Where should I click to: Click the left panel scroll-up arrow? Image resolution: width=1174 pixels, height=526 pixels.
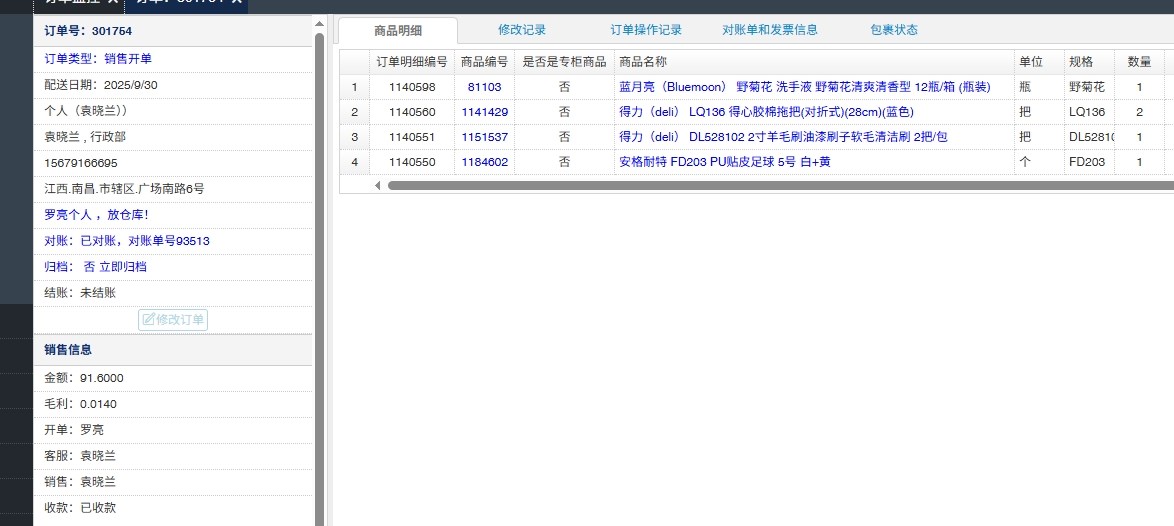tap(319, 23)
